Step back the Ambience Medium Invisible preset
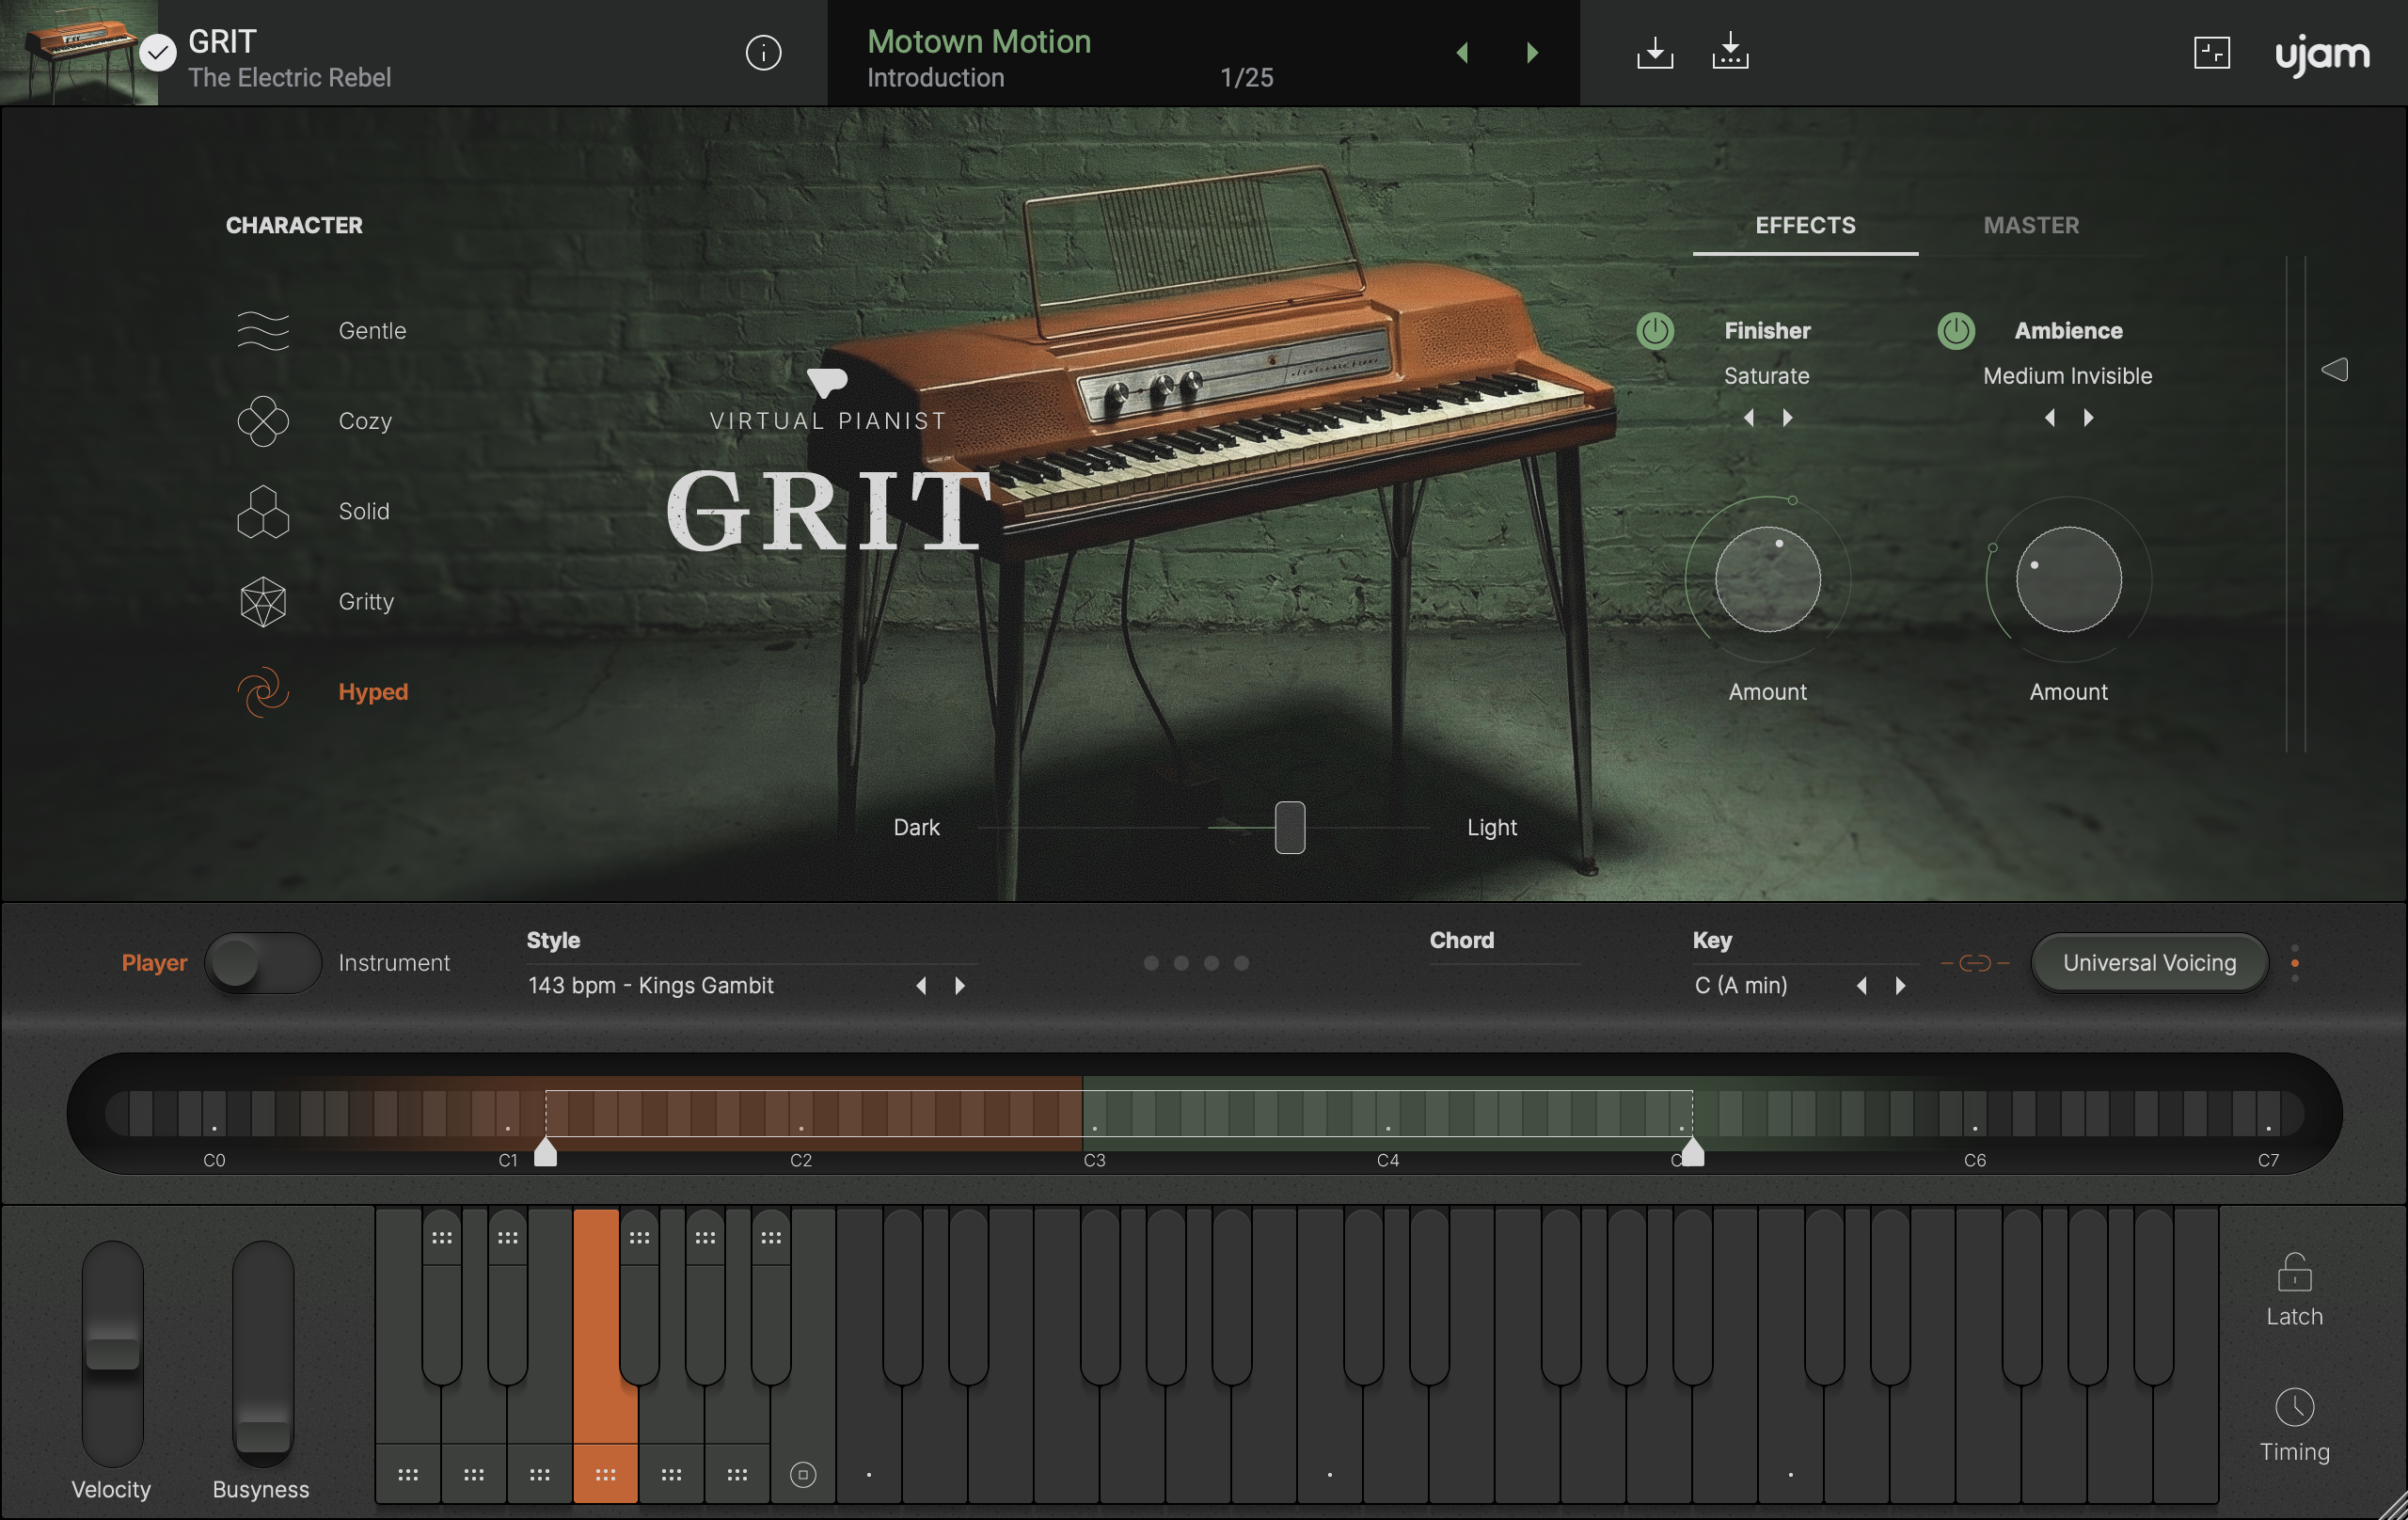This screenshot has height=1520, width=2408. pos(2049,418)
